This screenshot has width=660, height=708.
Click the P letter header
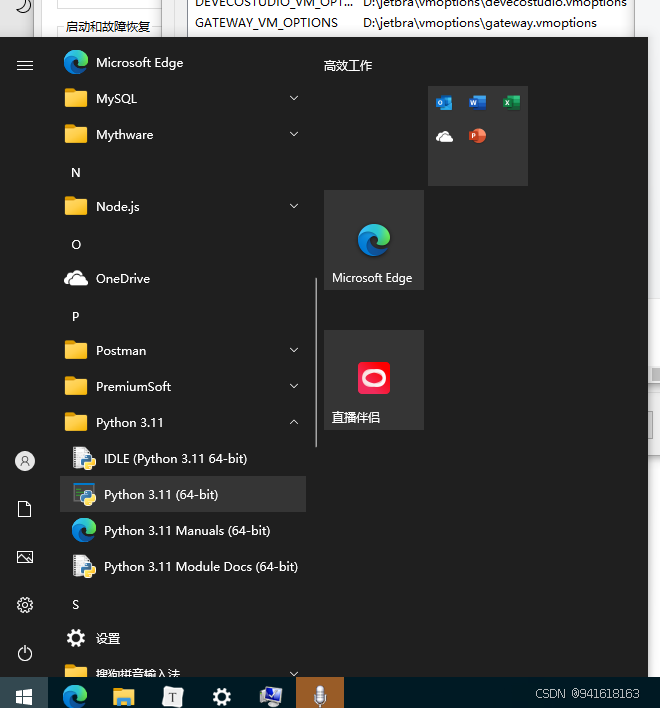[76, 317]
